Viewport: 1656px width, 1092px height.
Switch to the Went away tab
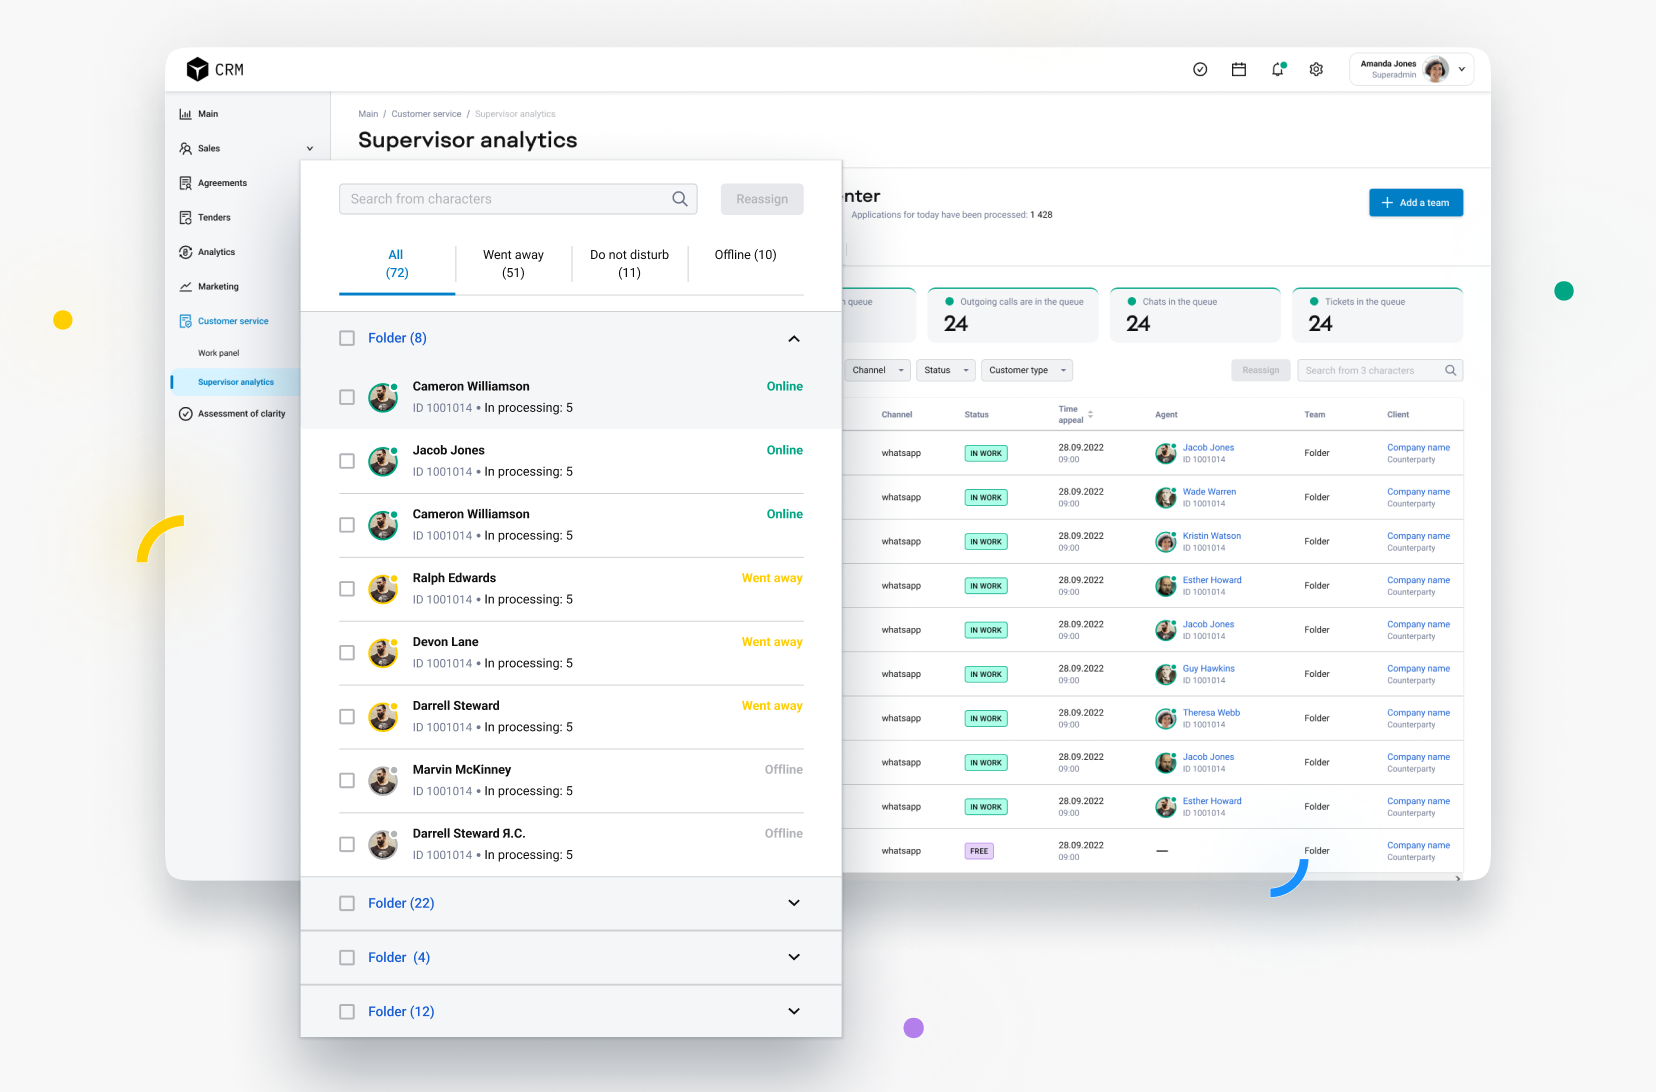(513, 264)
